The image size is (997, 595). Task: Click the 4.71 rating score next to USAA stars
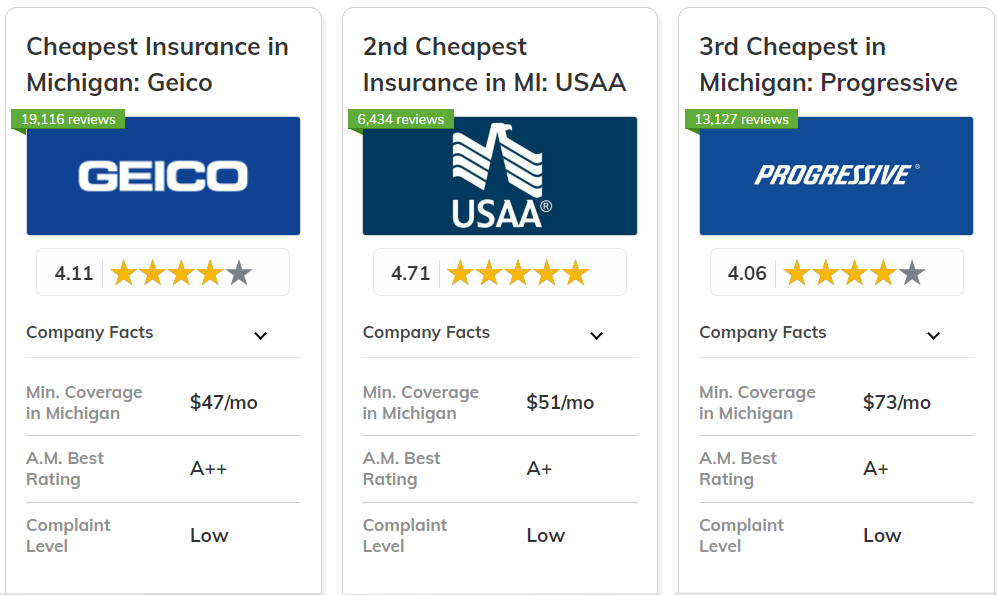408,271
